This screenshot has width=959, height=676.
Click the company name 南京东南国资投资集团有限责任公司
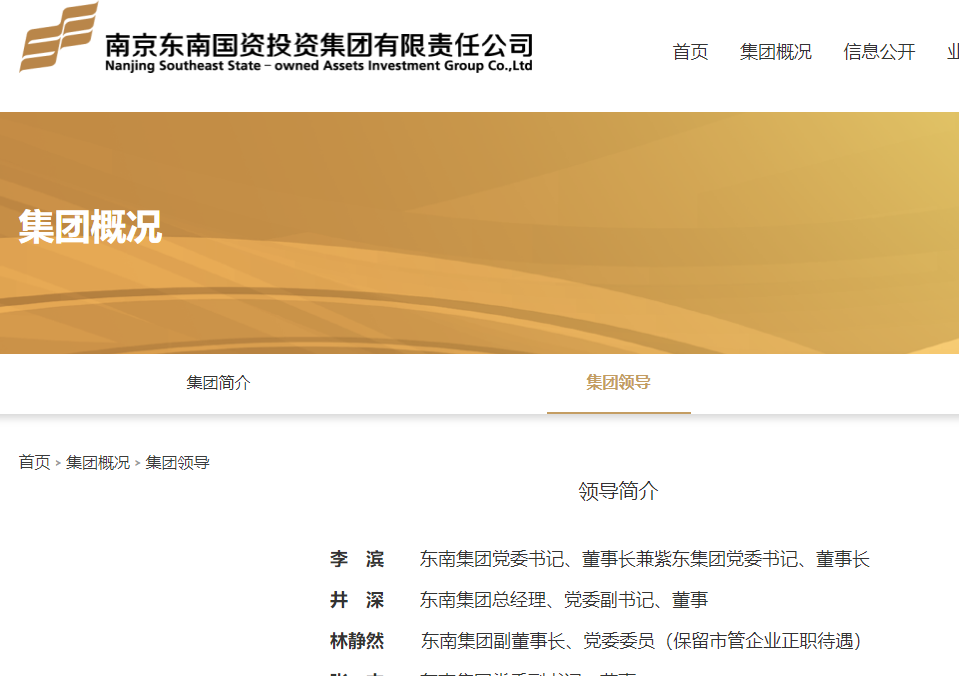coord(319,45)
